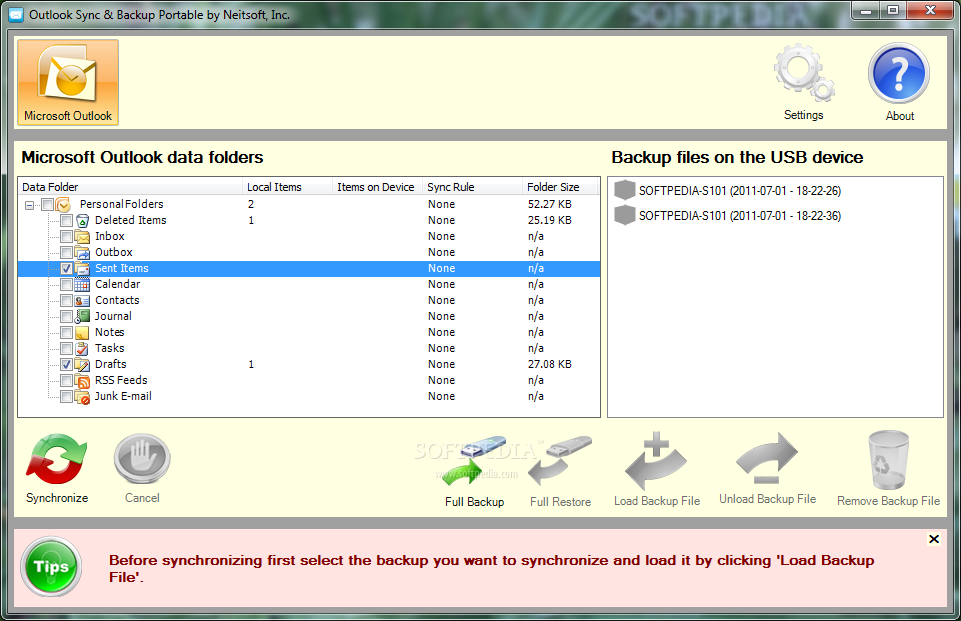Check the Journal checkbox

66,316
